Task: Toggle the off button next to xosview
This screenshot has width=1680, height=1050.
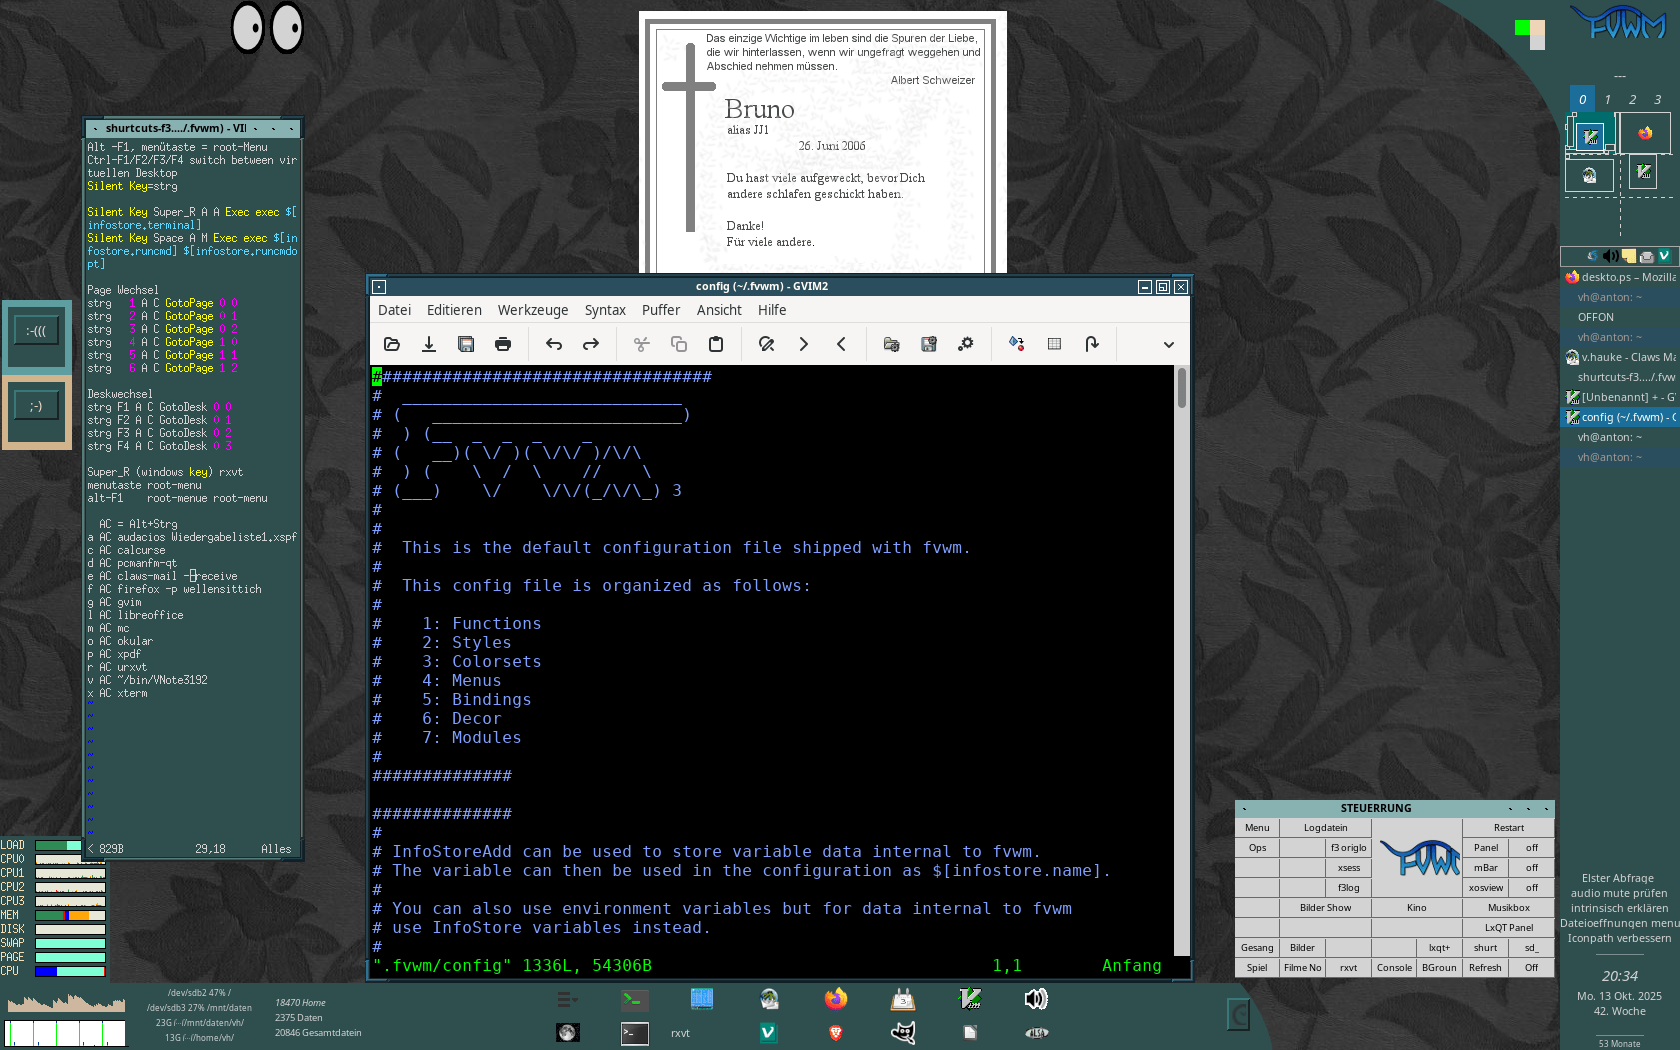Action: (x=1532, y=888)
